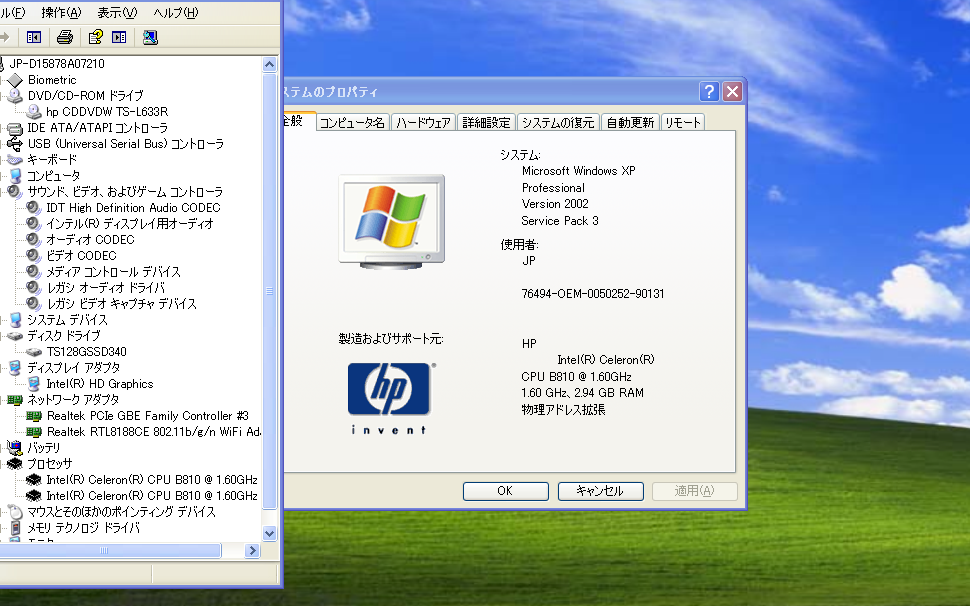The image size is (970, 606).
Task: Click Service Pack 3 text
Action: pyautogui.click(x=560, y=221)
